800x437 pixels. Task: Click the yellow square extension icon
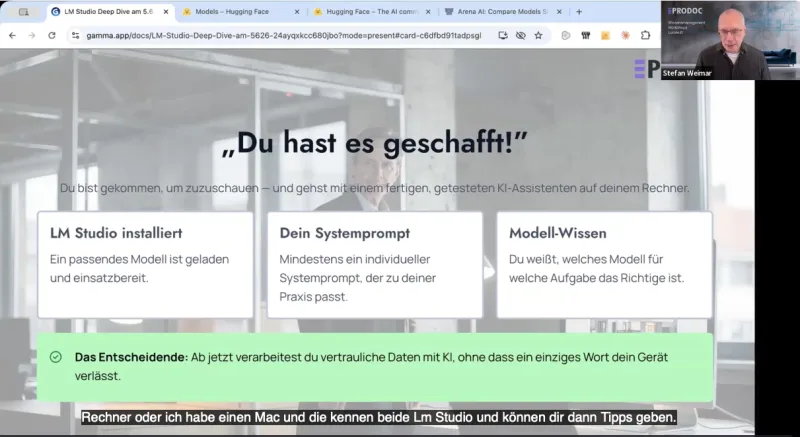pyautogui.click(x=605, y=35)
